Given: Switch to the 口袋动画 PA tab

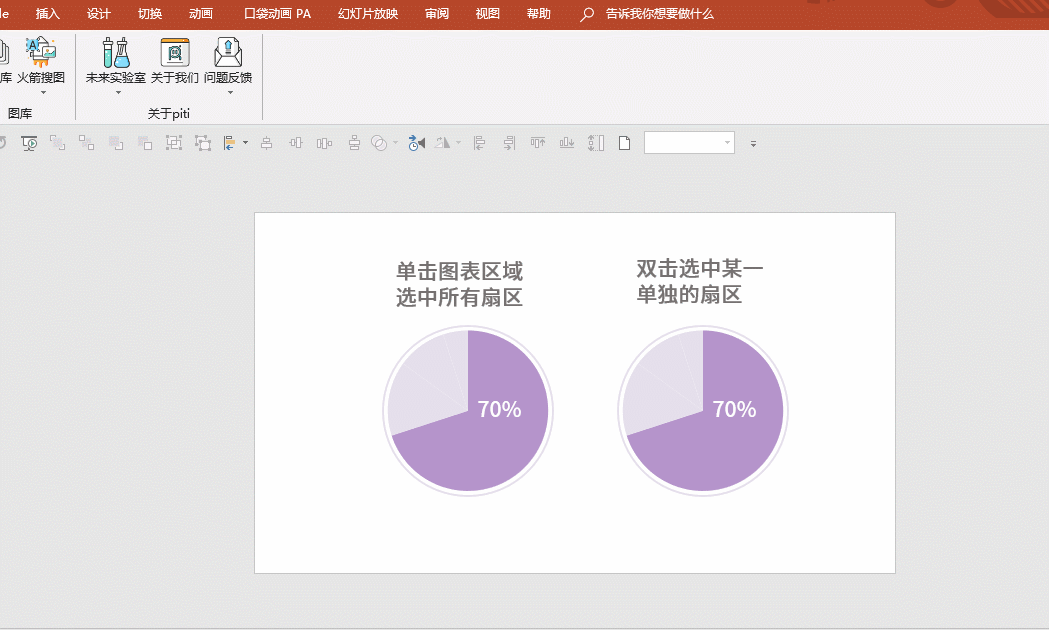Looking at the screenshot, I should (x=277, y=13).
